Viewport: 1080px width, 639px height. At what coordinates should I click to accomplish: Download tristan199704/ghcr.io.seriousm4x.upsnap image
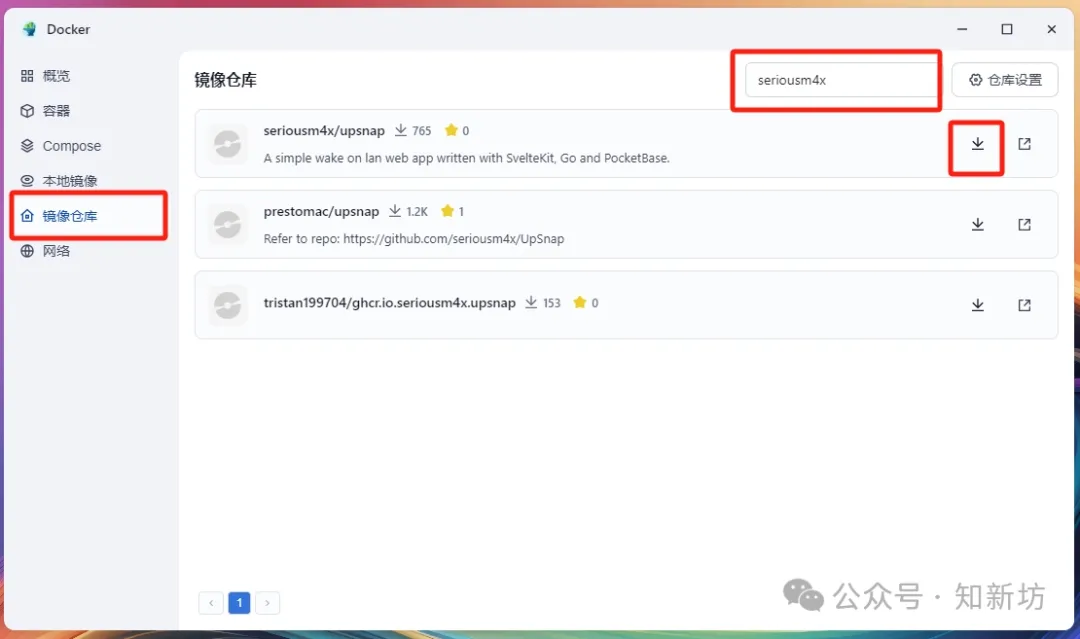977,305
